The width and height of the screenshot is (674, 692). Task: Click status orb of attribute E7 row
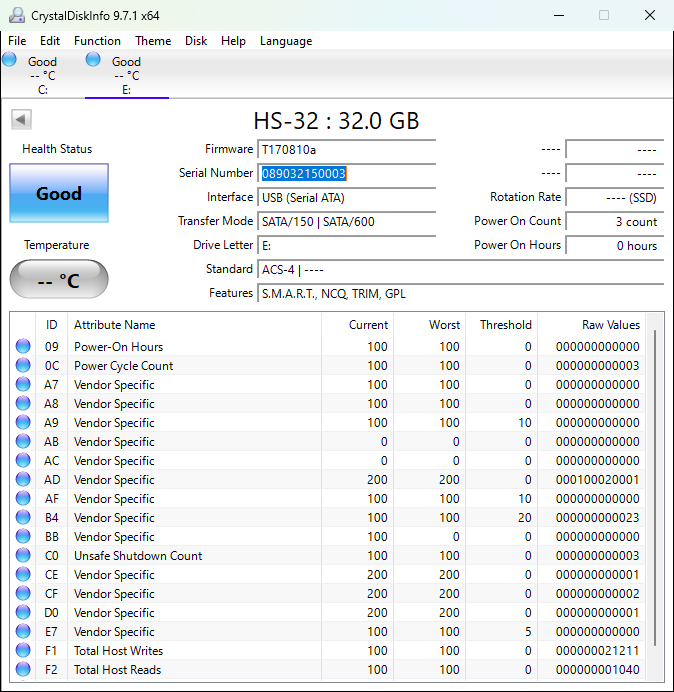[x=23, y=631]
